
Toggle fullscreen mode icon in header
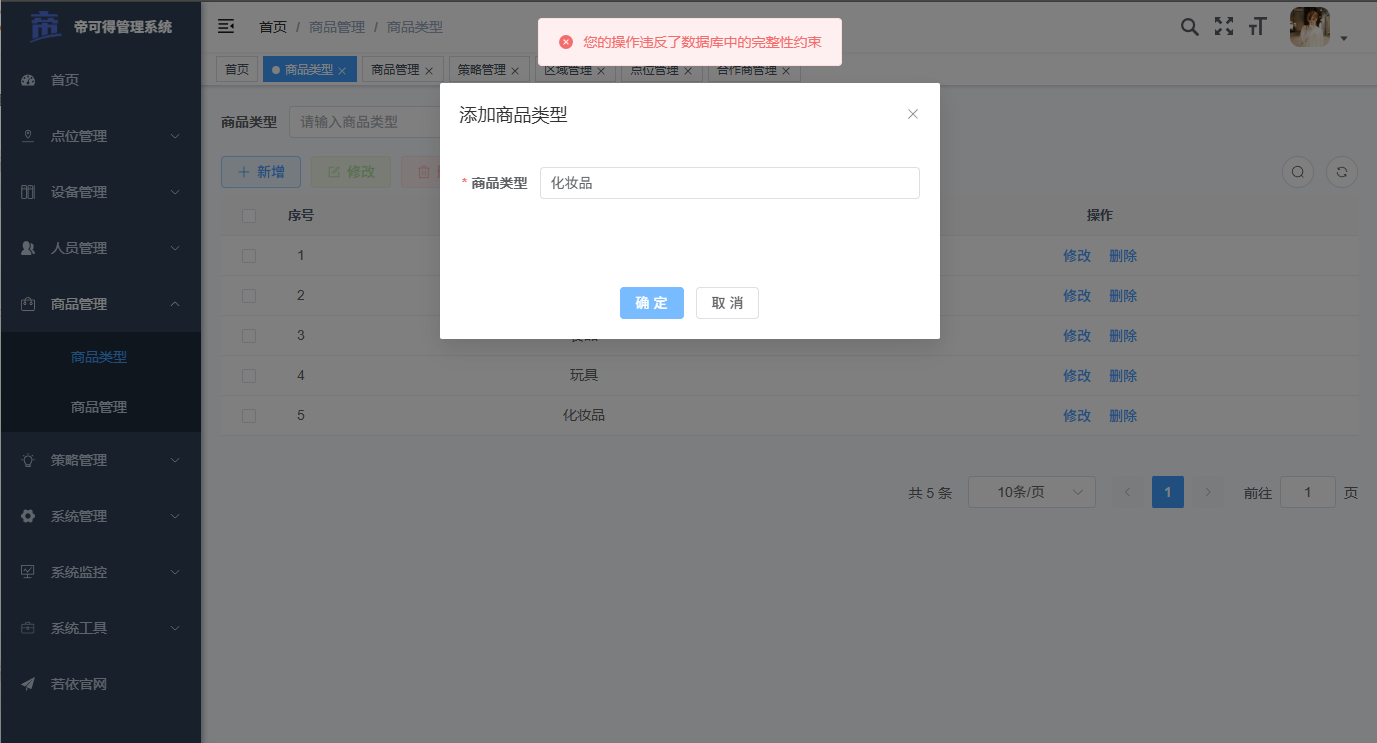pos(1223,27)
